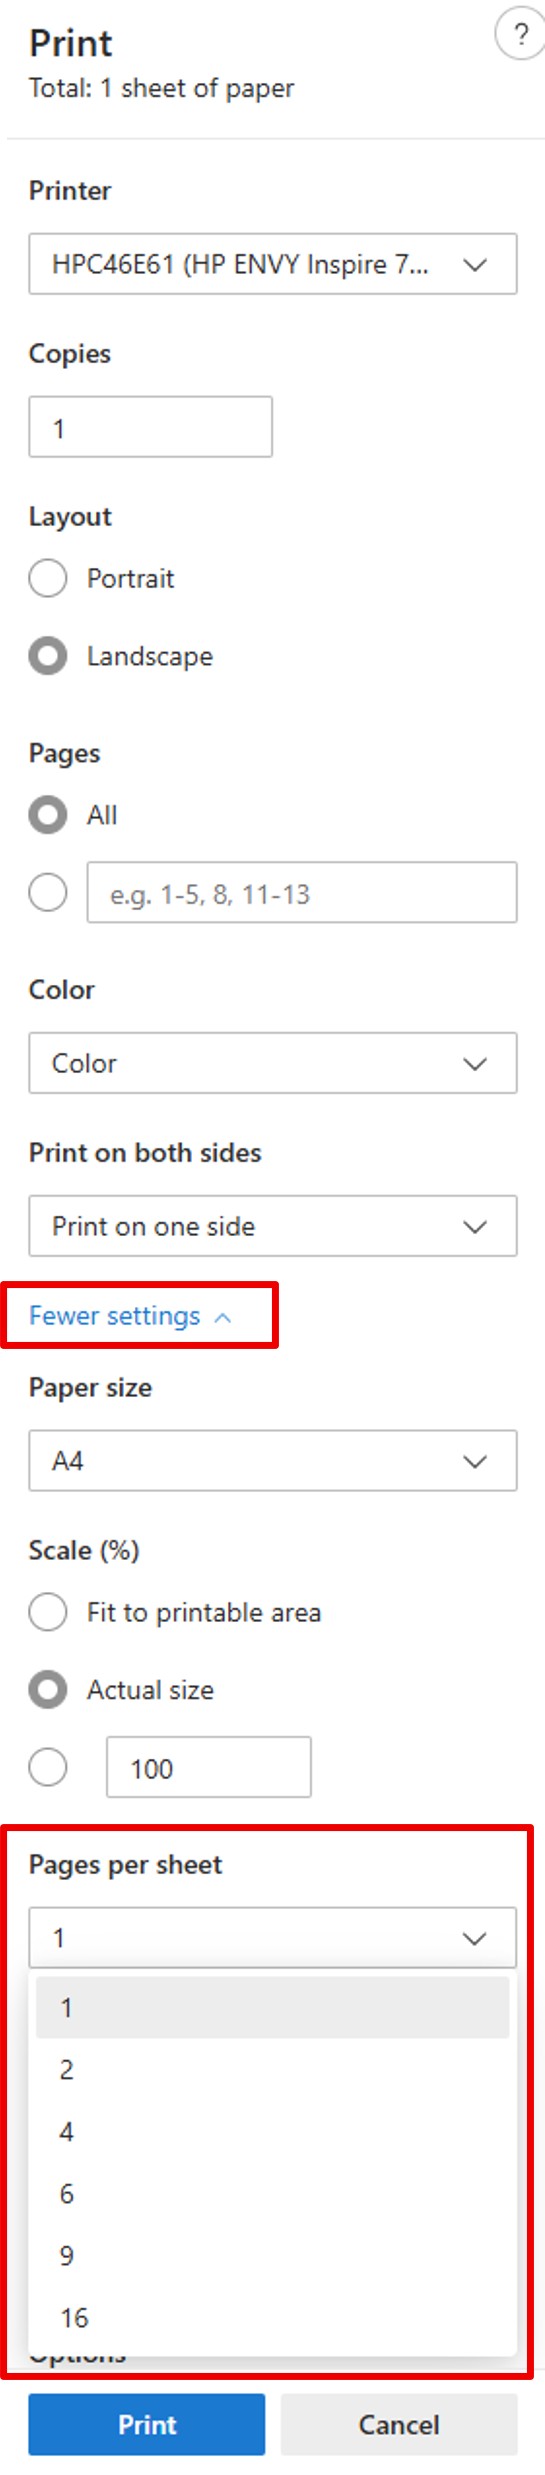Click the Copies input field
545x2475 pixels.
click(151, 427)
